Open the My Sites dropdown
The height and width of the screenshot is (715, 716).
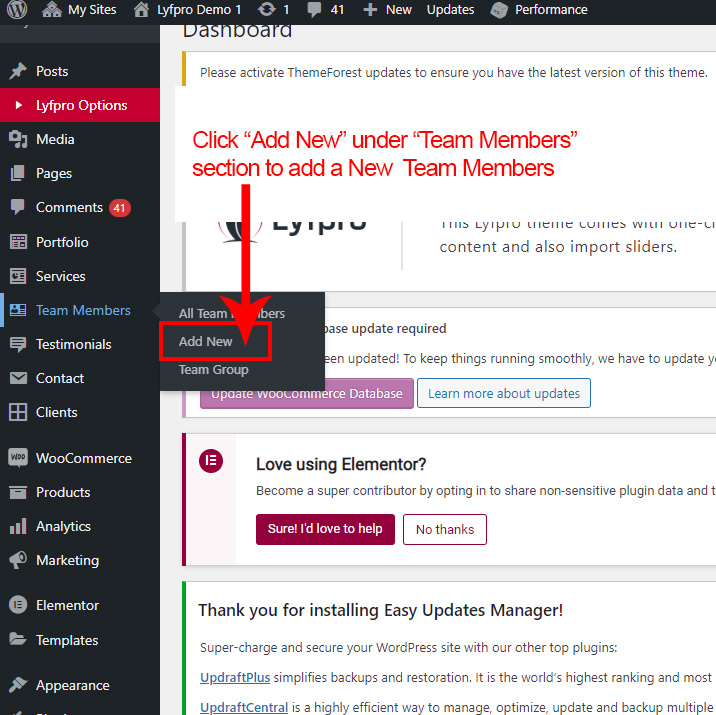(x=91, y=10)
